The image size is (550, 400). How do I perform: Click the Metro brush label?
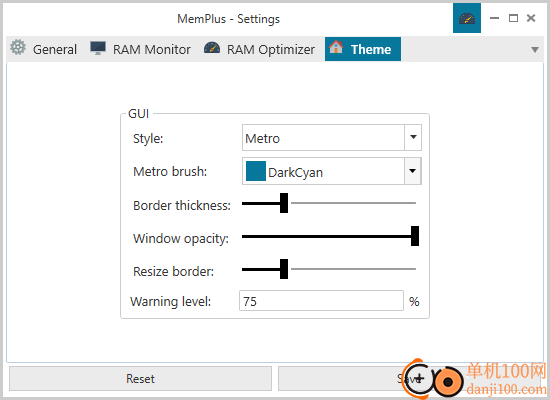(x=170, y=172)
